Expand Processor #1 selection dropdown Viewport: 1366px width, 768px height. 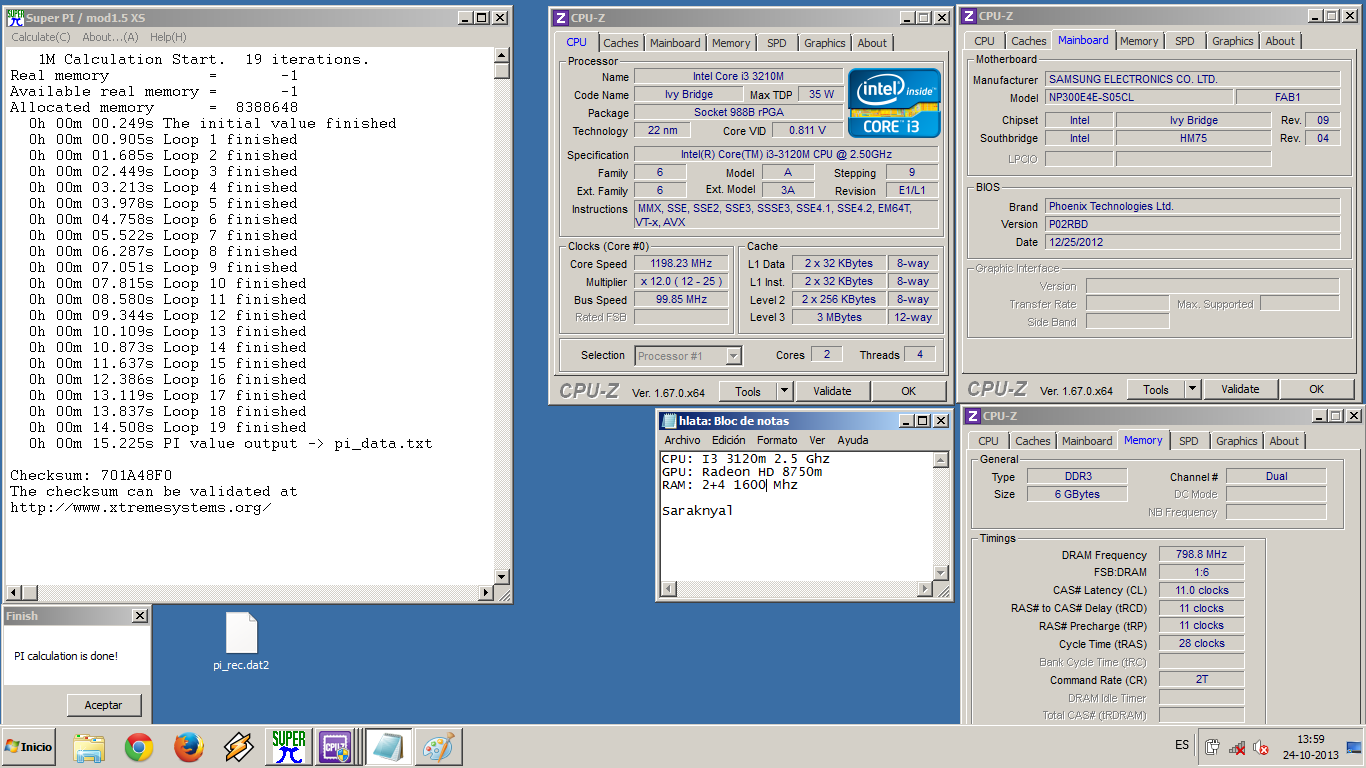tap(733, 356)
